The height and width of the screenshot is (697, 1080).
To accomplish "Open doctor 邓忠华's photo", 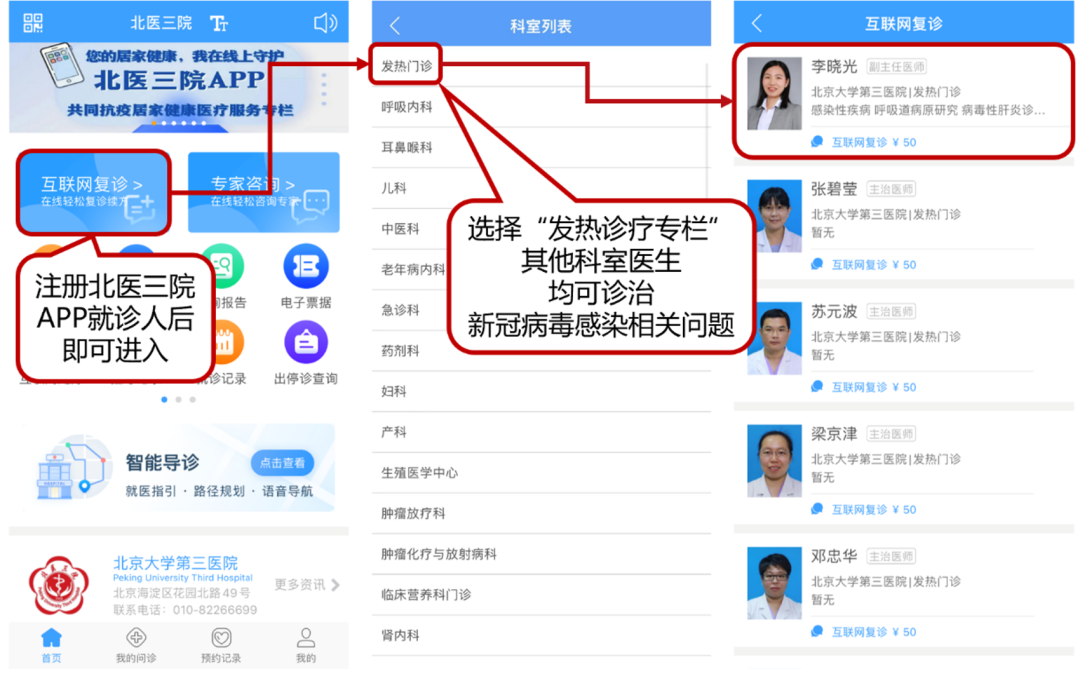I will click(774, 583).
